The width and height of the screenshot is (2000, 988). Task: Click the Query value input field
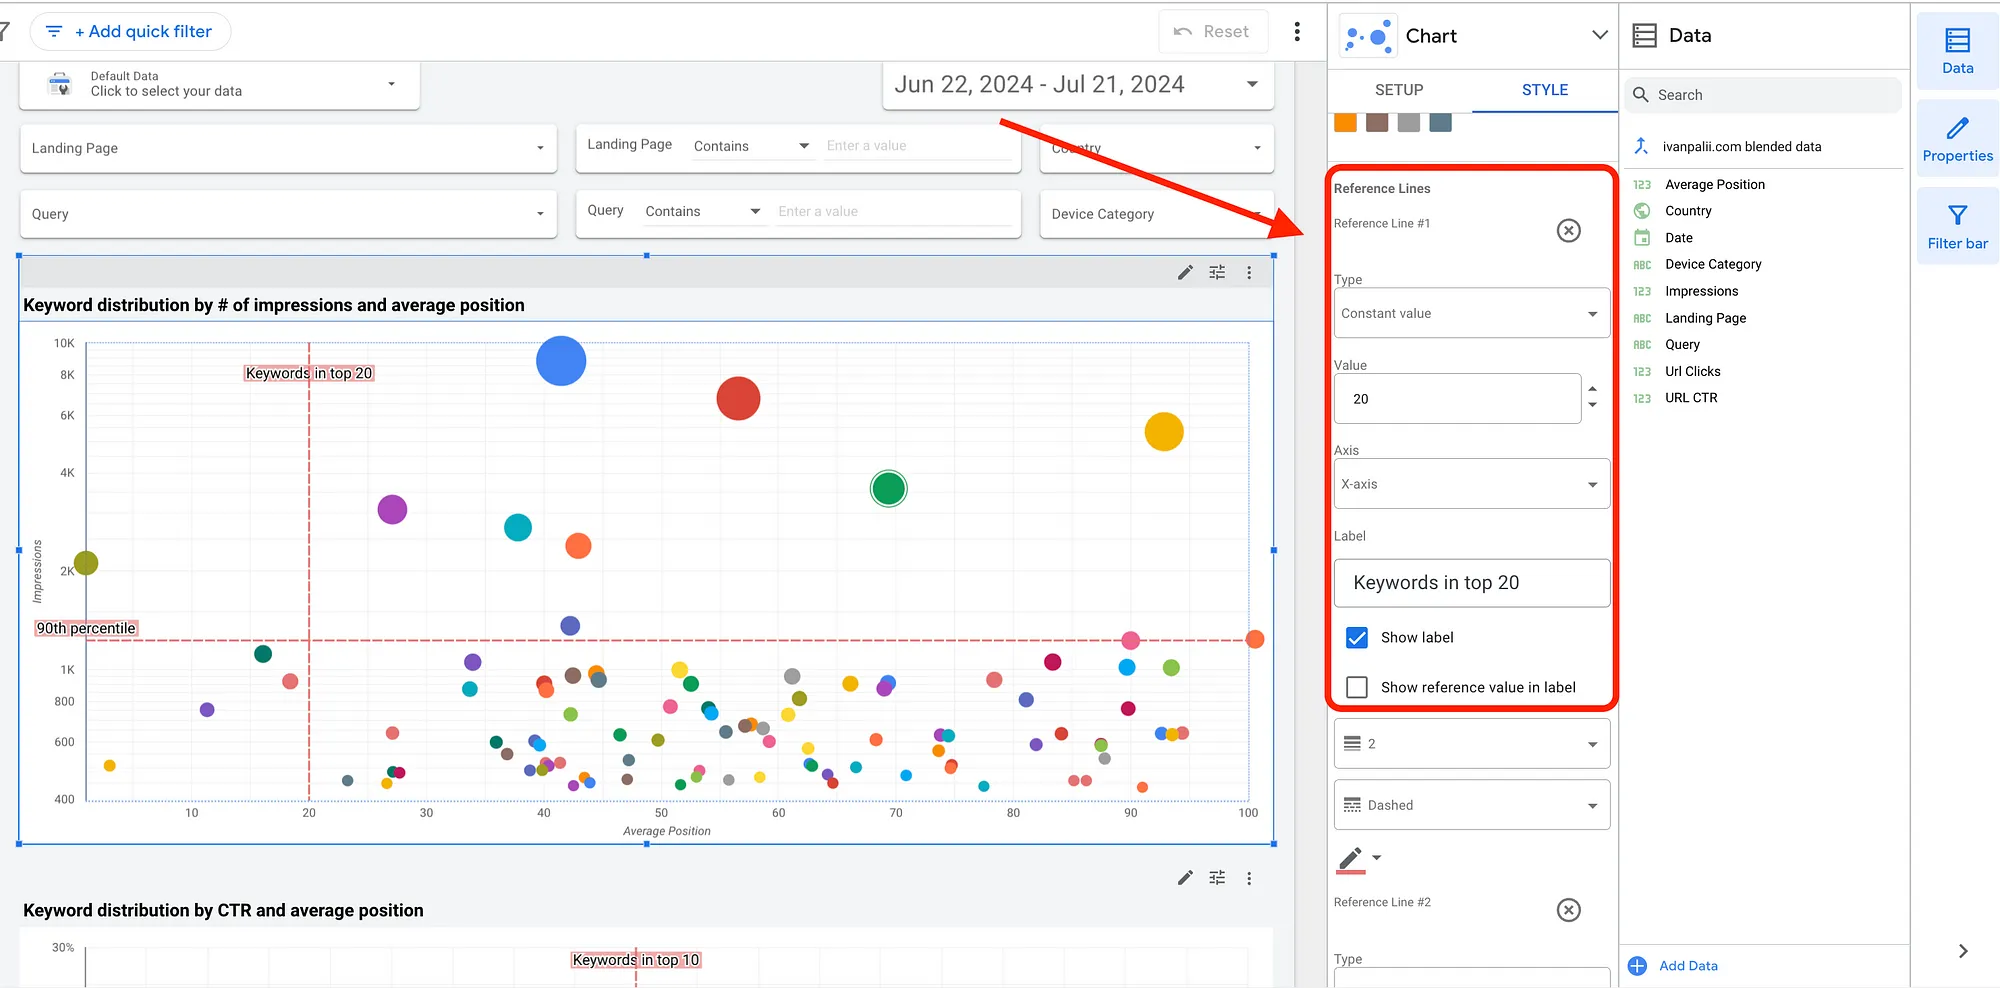(893, 212)
